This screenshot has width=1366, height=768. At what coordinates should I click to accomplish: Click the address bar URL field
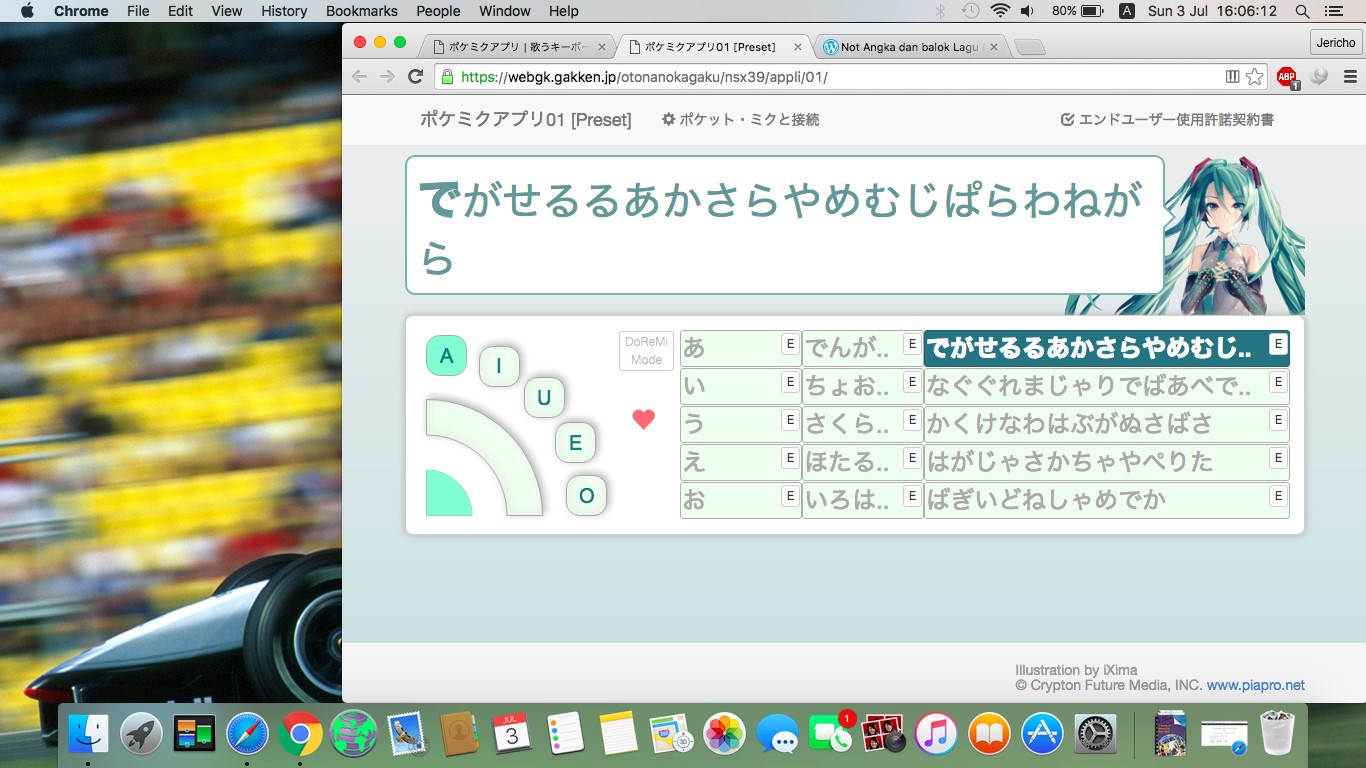(x=830, y=77)
